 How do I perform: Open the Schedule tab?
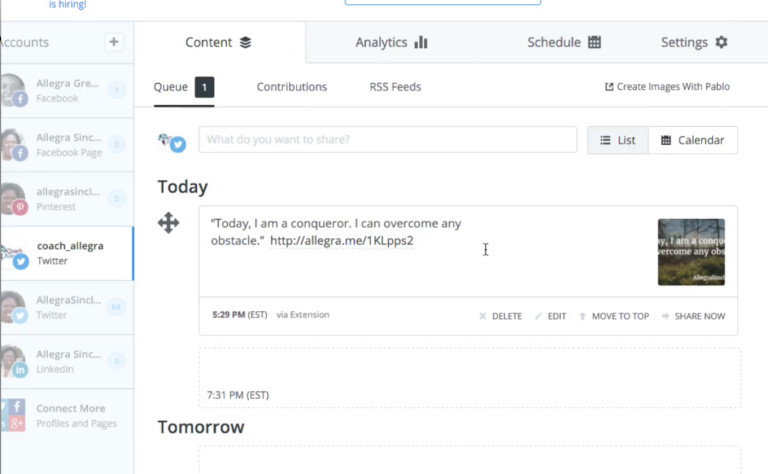[x=564, y=43]
